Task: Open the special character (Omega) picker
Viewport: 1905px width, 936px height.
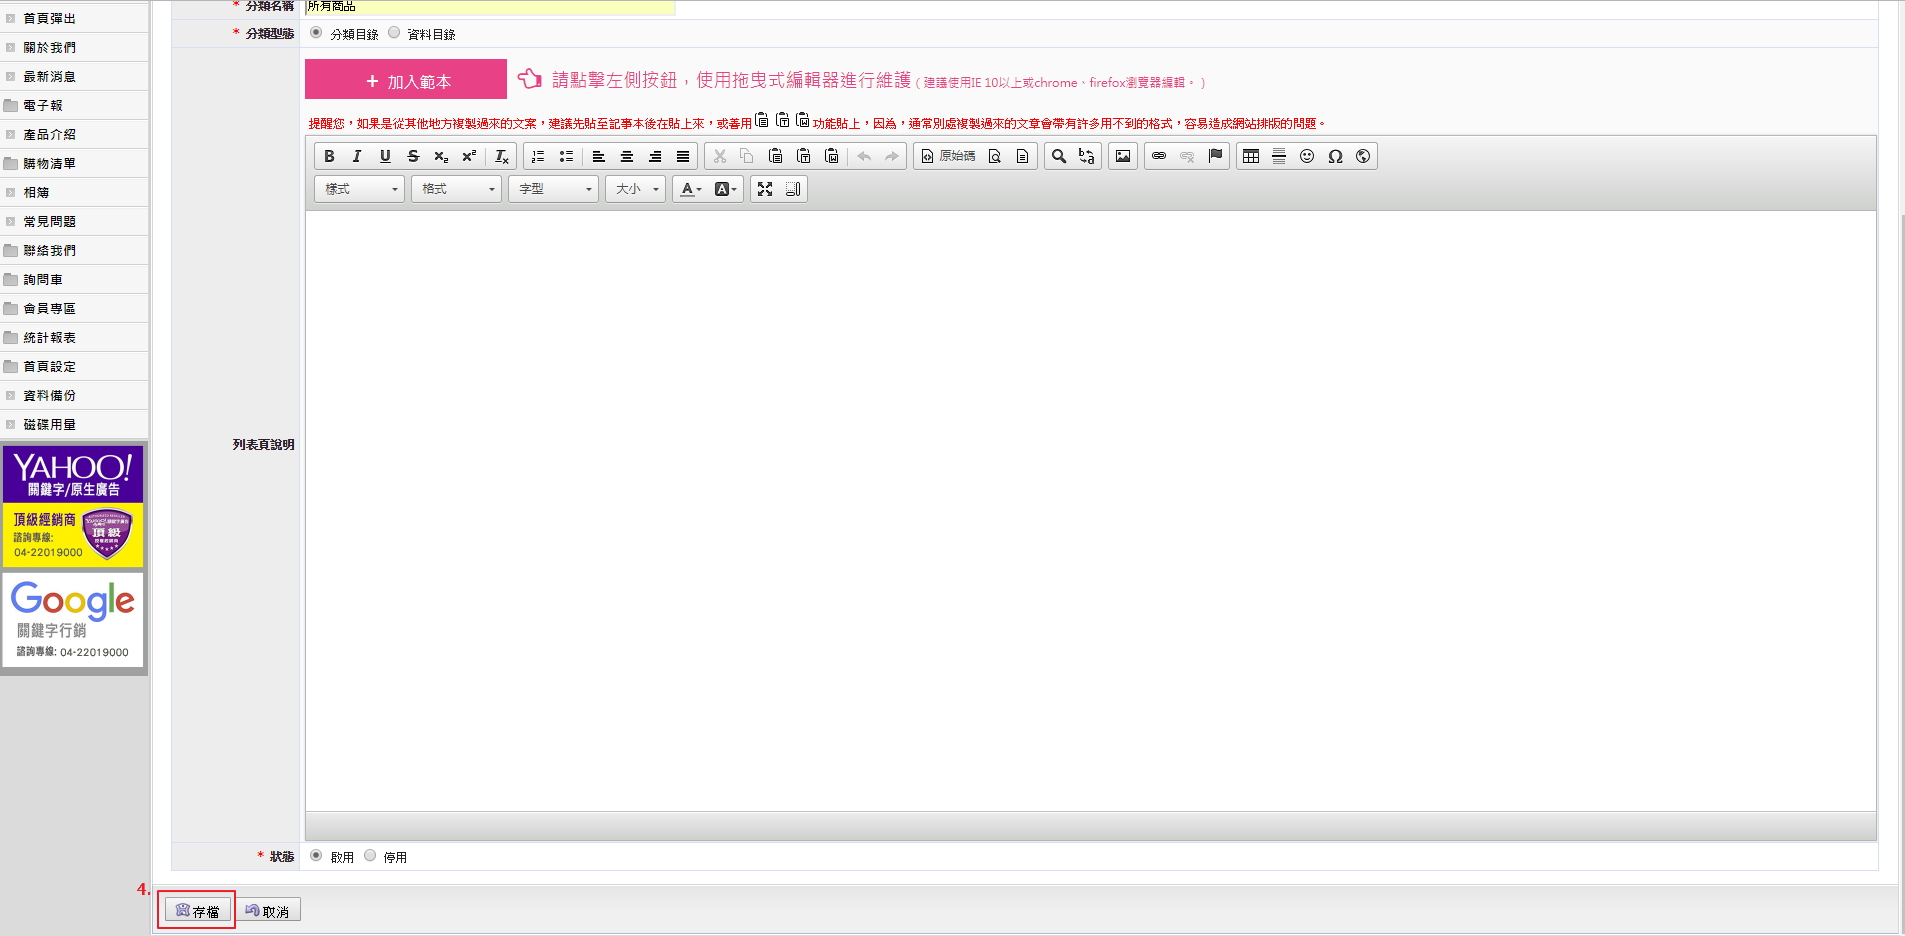Action: point(1335,156)
